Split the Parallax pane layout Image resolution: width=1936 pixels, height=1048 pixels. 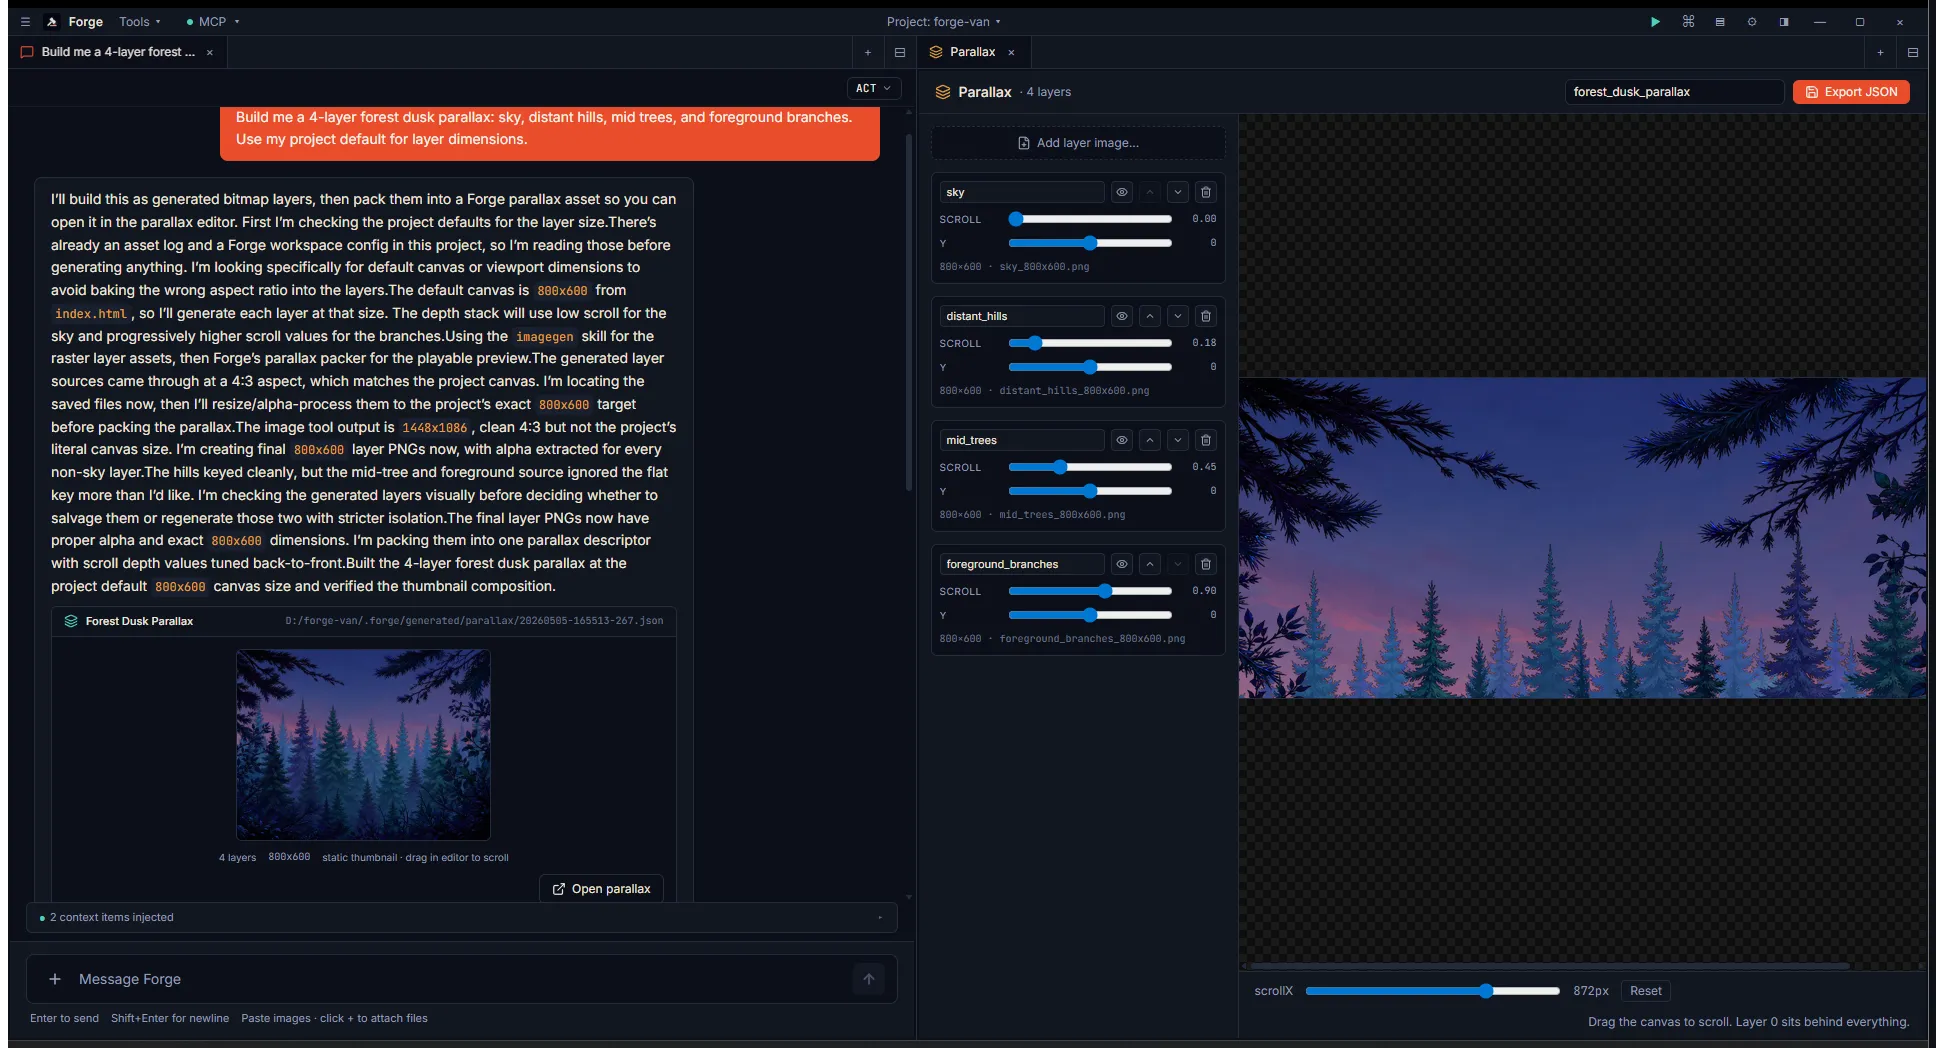pyautogui.click(x=1913, y=52)
